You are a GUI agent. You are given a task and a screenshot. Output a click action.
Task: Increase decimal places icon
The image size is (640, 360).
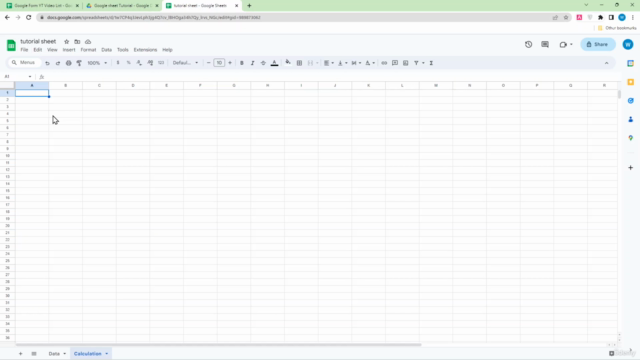(x=150, y=63)
